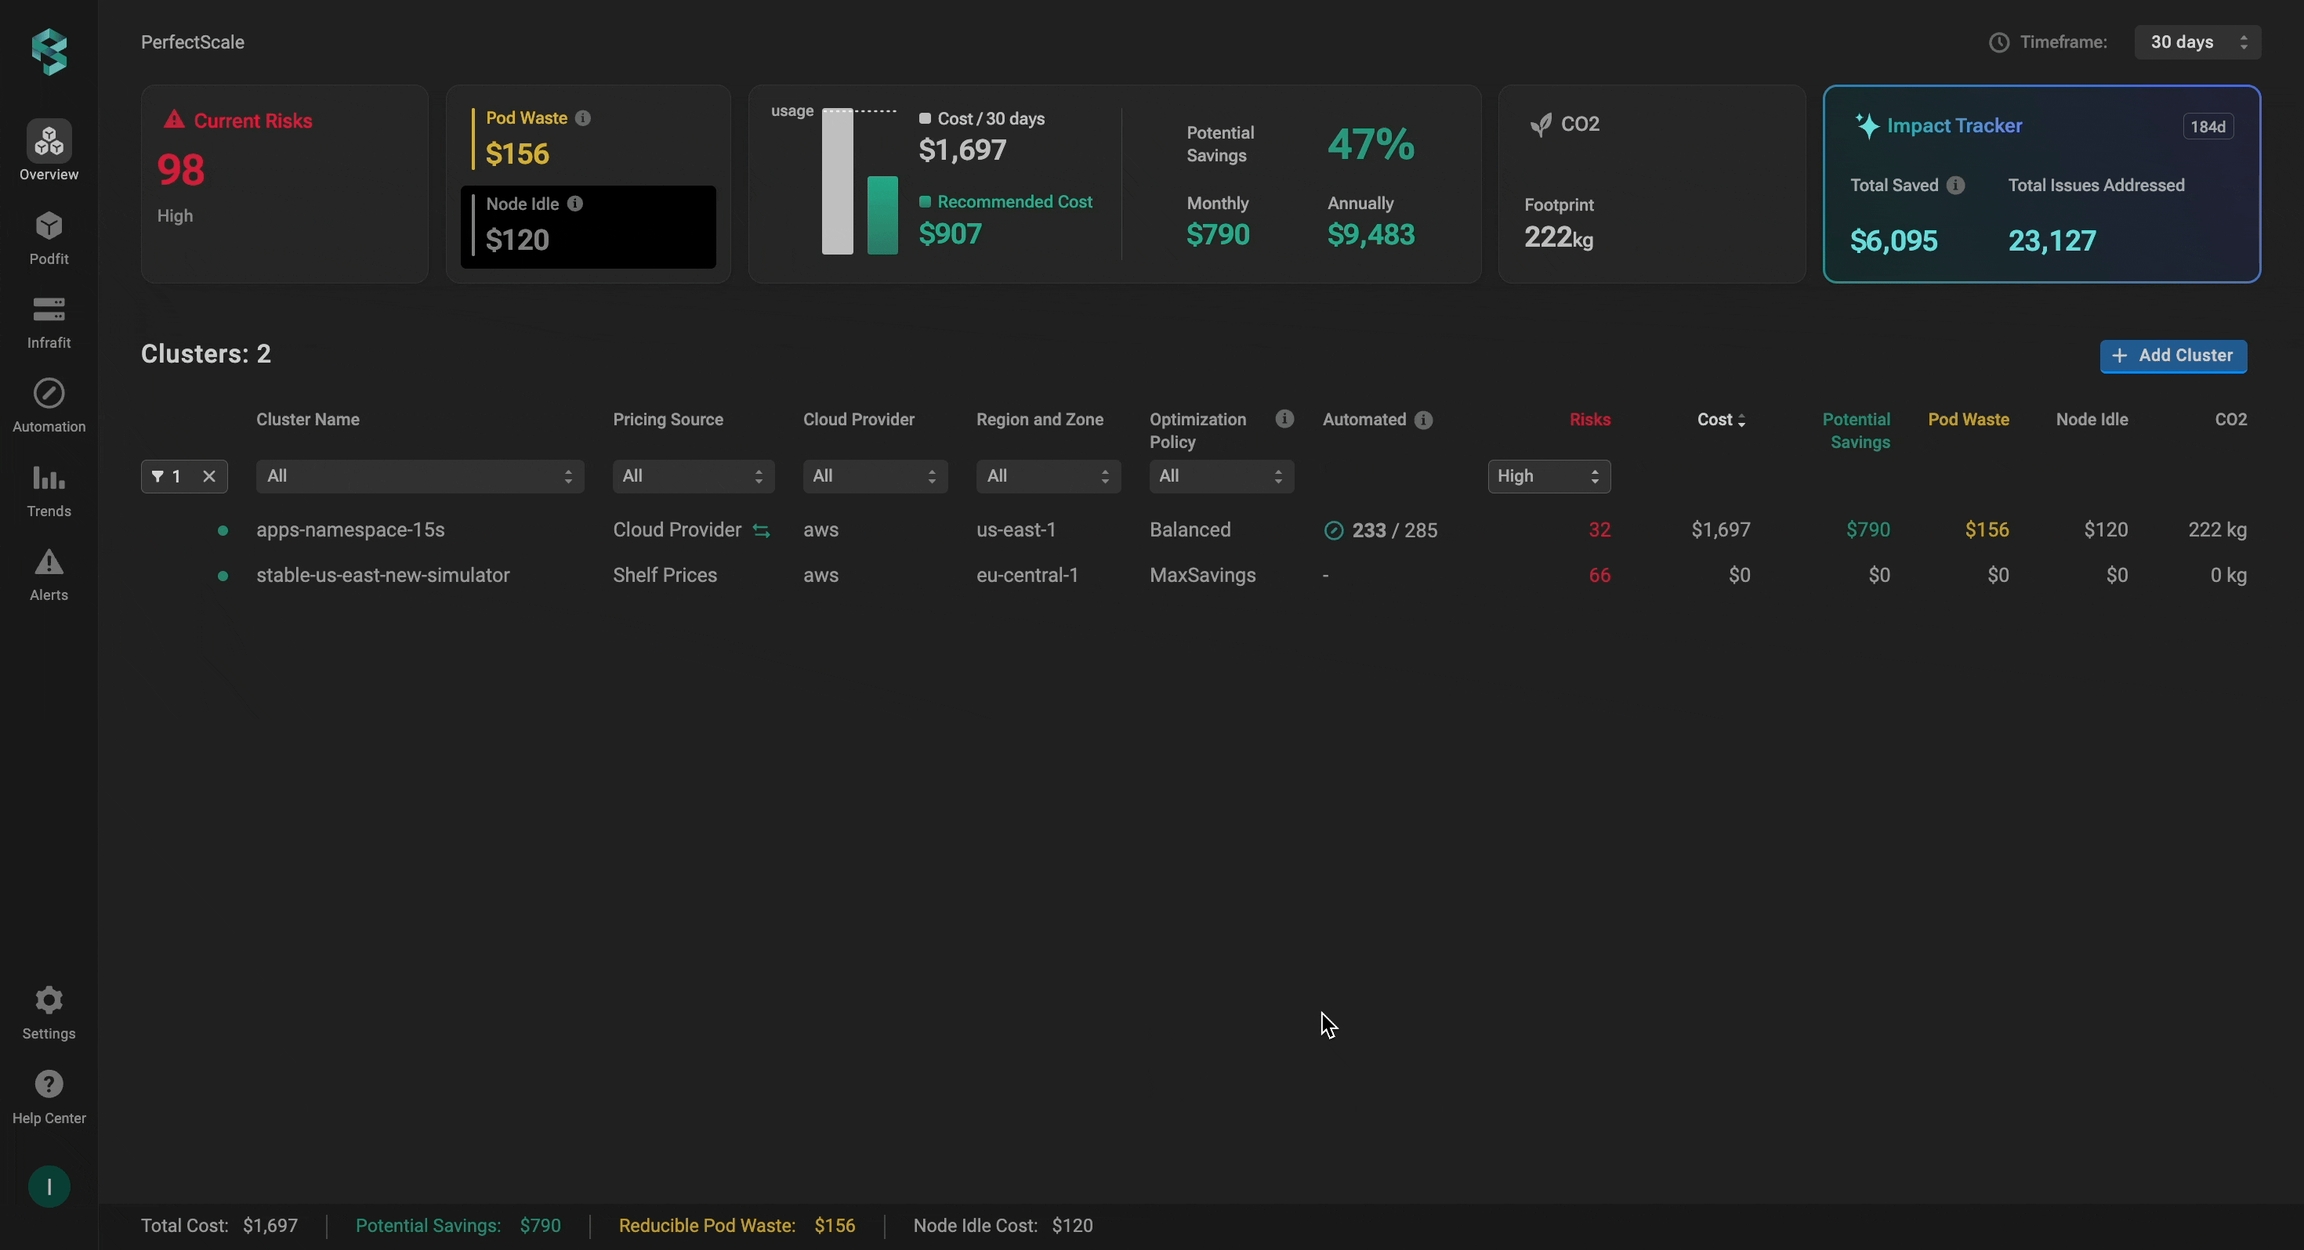The image size is (2304, 1250).
Task: Open the Cloud Provider filter dropdown
Action: coord(874,476)
